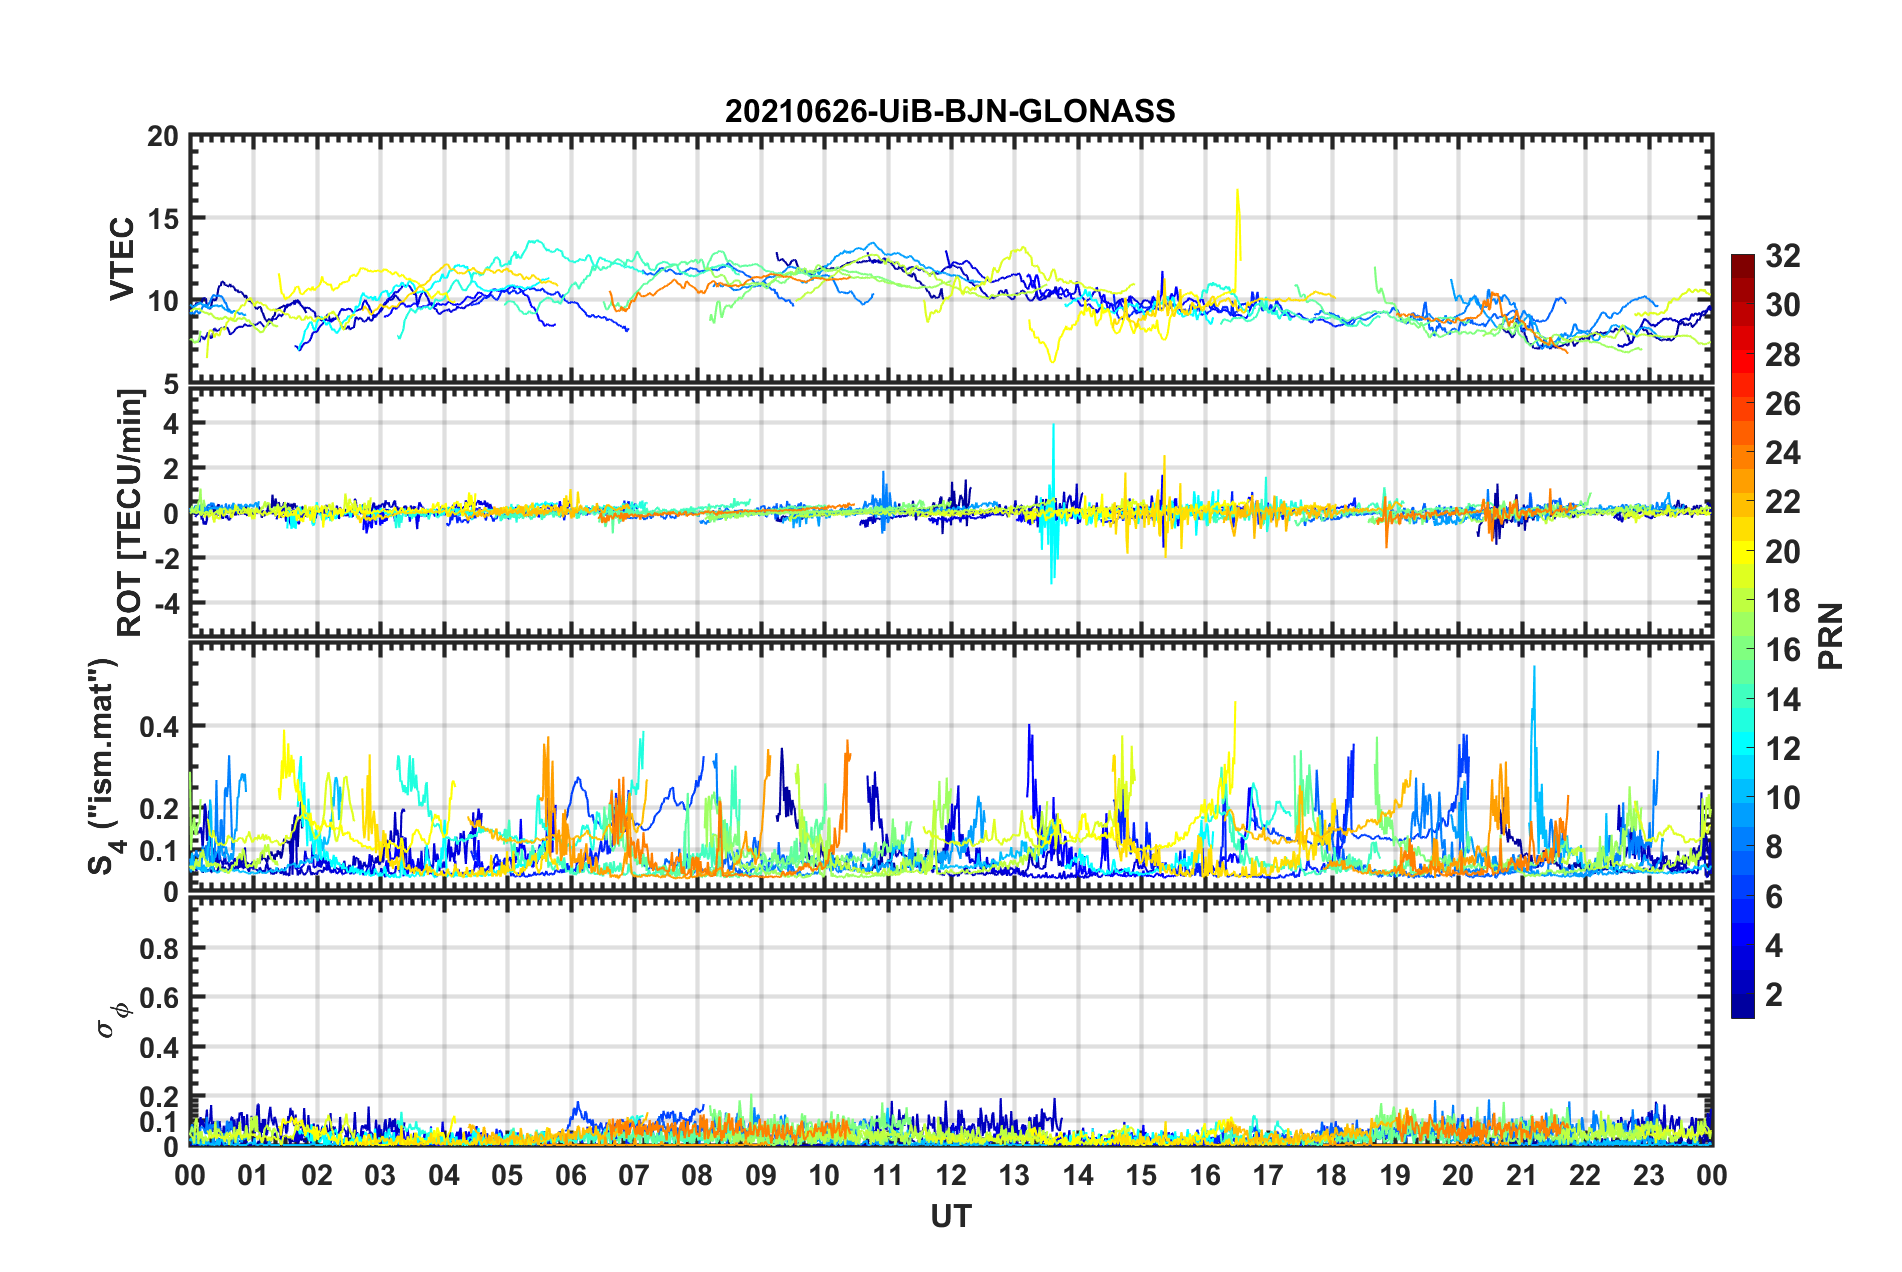This screenshot has width=1902, height=1272.
Task: Click sigma-phi axis tick value 0.8
Action: [x=159, y=948]
